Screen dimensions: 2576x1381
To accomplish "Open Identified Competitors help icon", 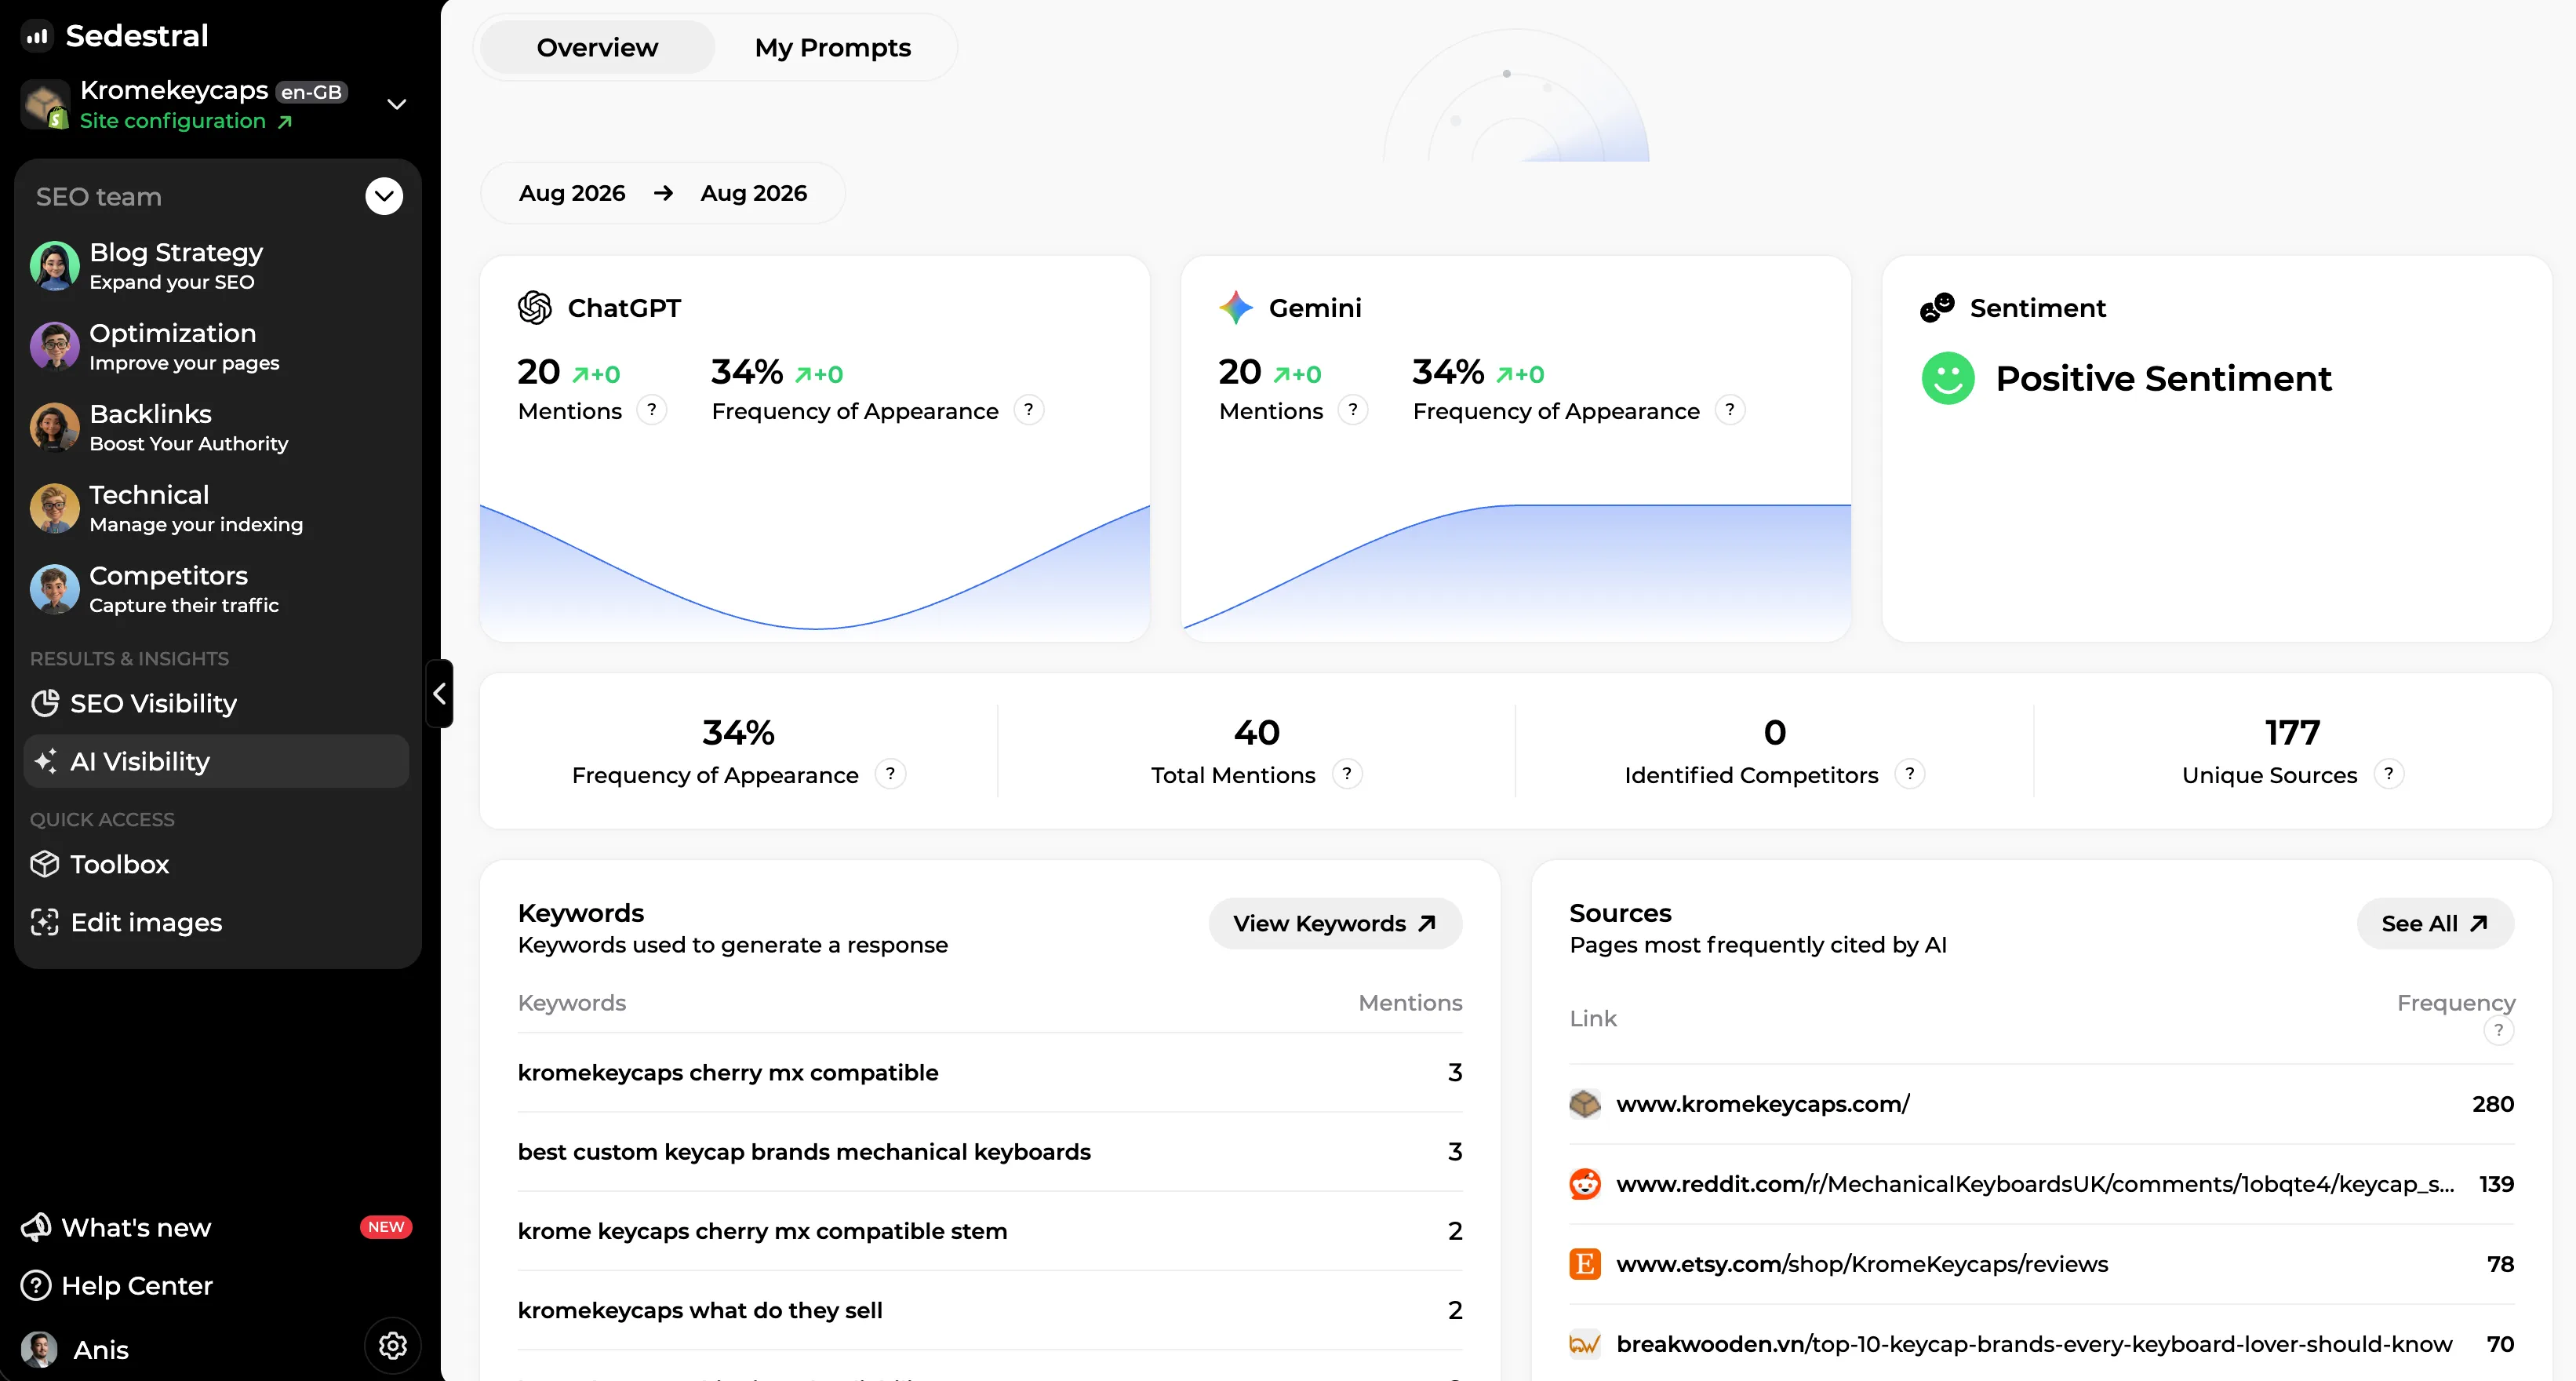I will [1910, 774].
